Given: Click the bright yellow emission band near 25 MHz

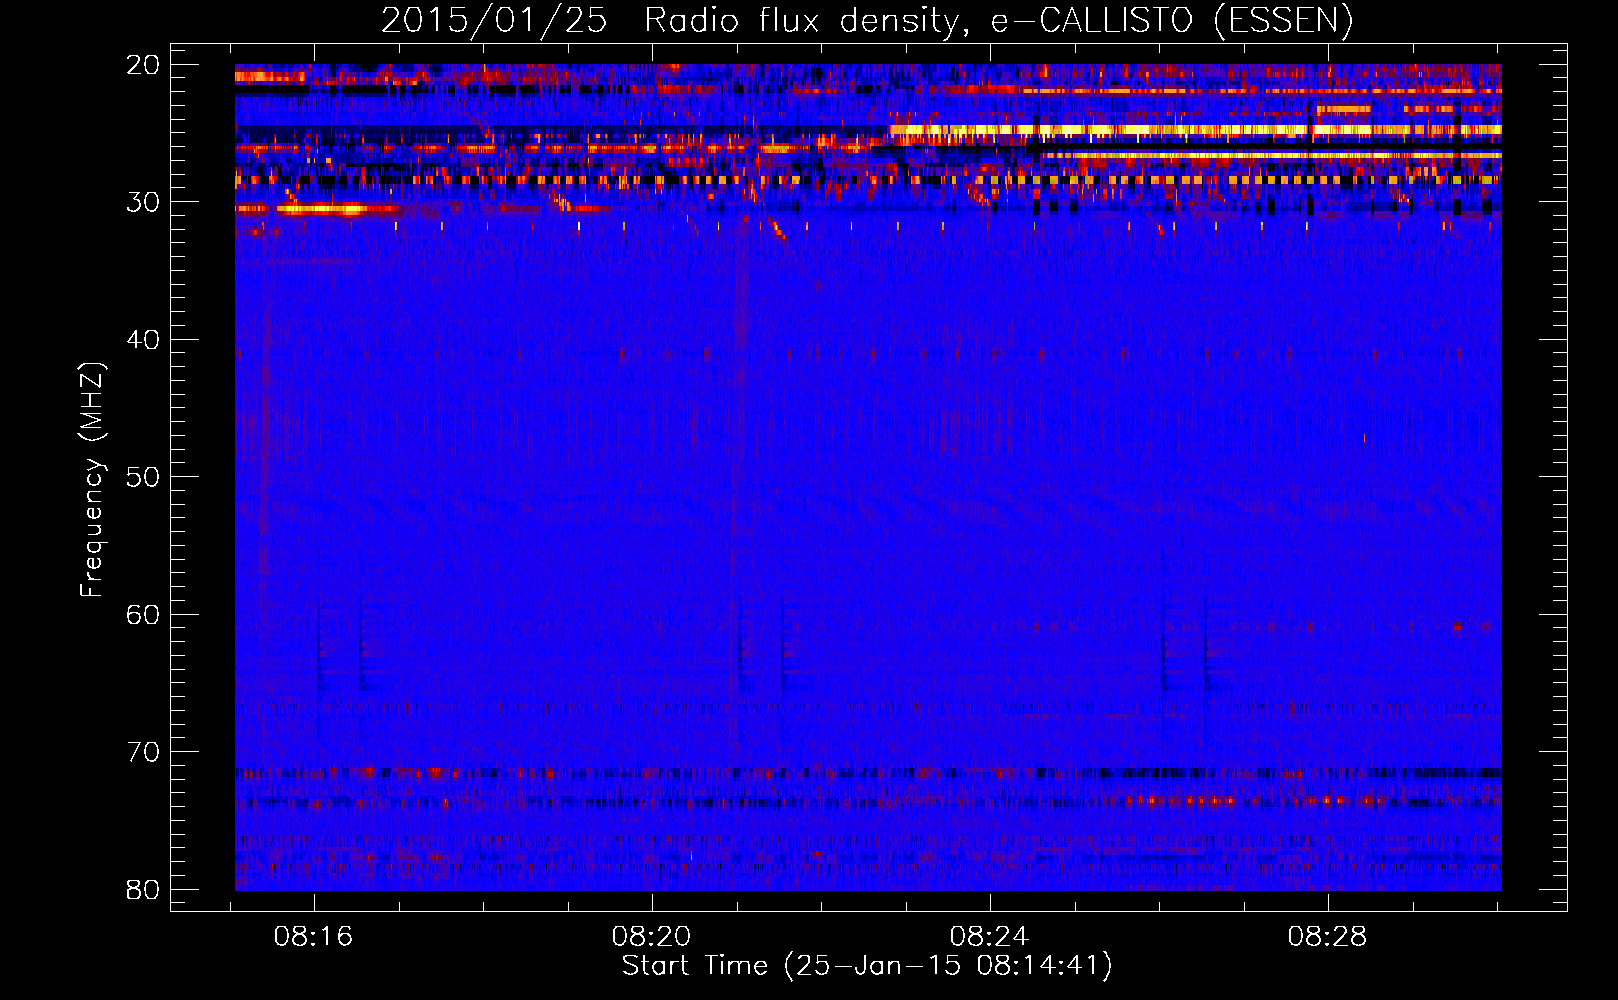Looking at the screenshot, I should [x=1195, y=130].
